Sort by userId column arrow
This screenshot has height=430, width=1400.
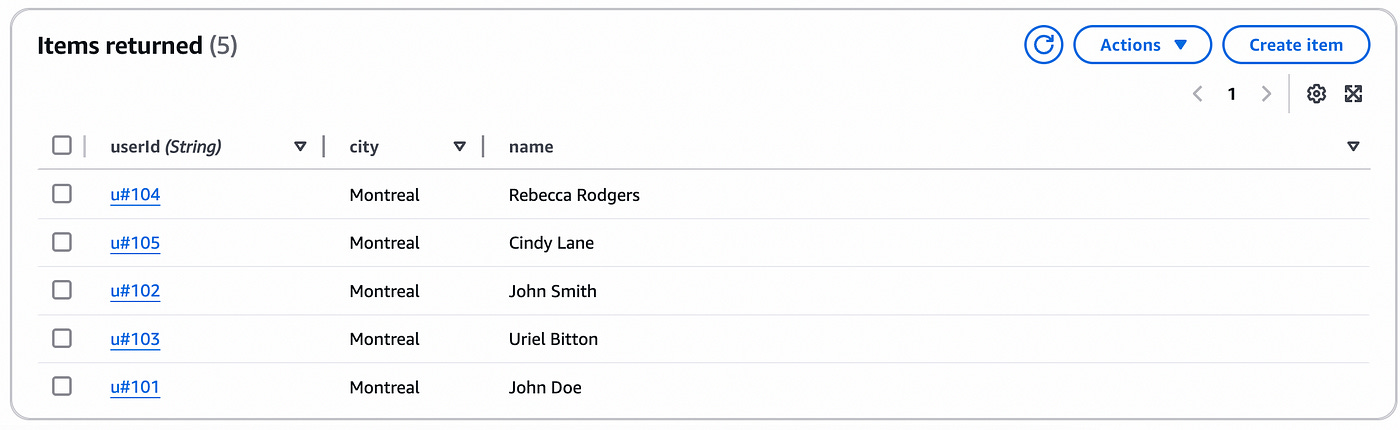pos(300,147)
